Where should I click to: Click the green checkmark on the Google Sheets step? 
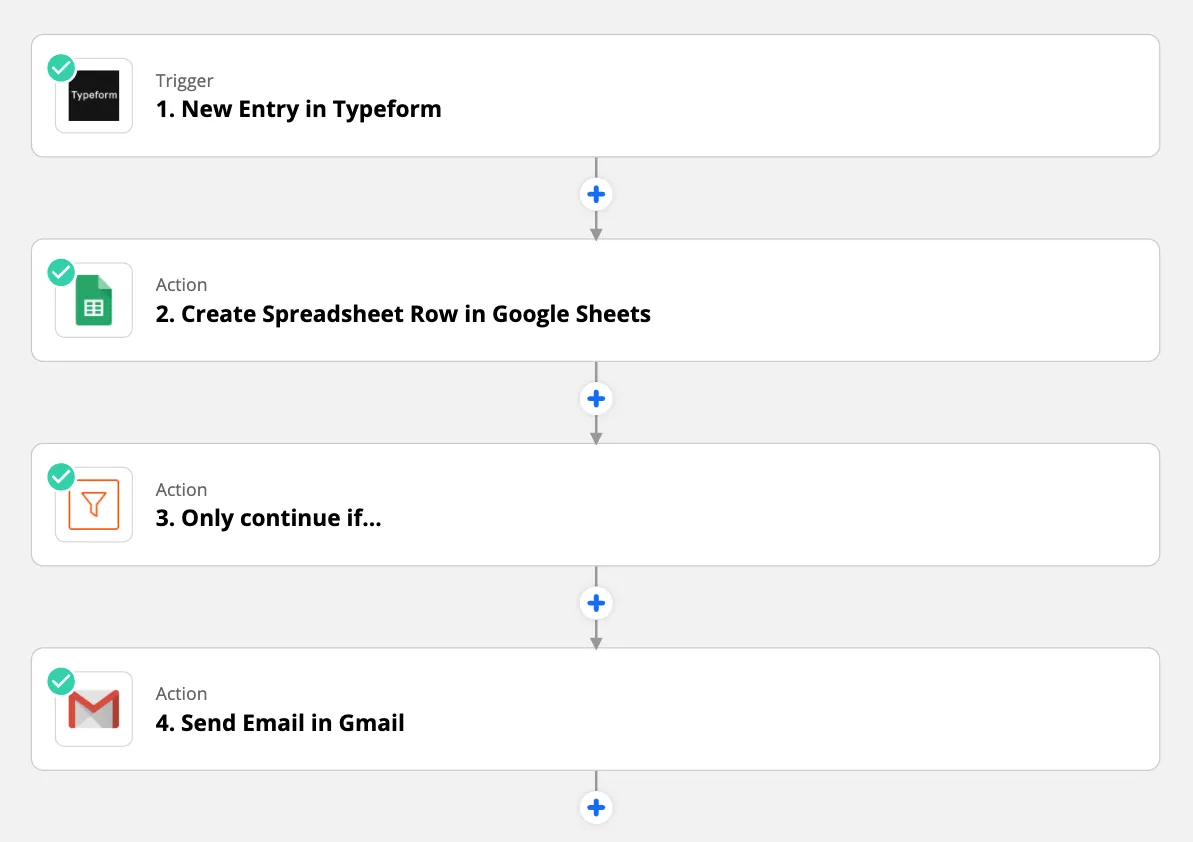61,272
